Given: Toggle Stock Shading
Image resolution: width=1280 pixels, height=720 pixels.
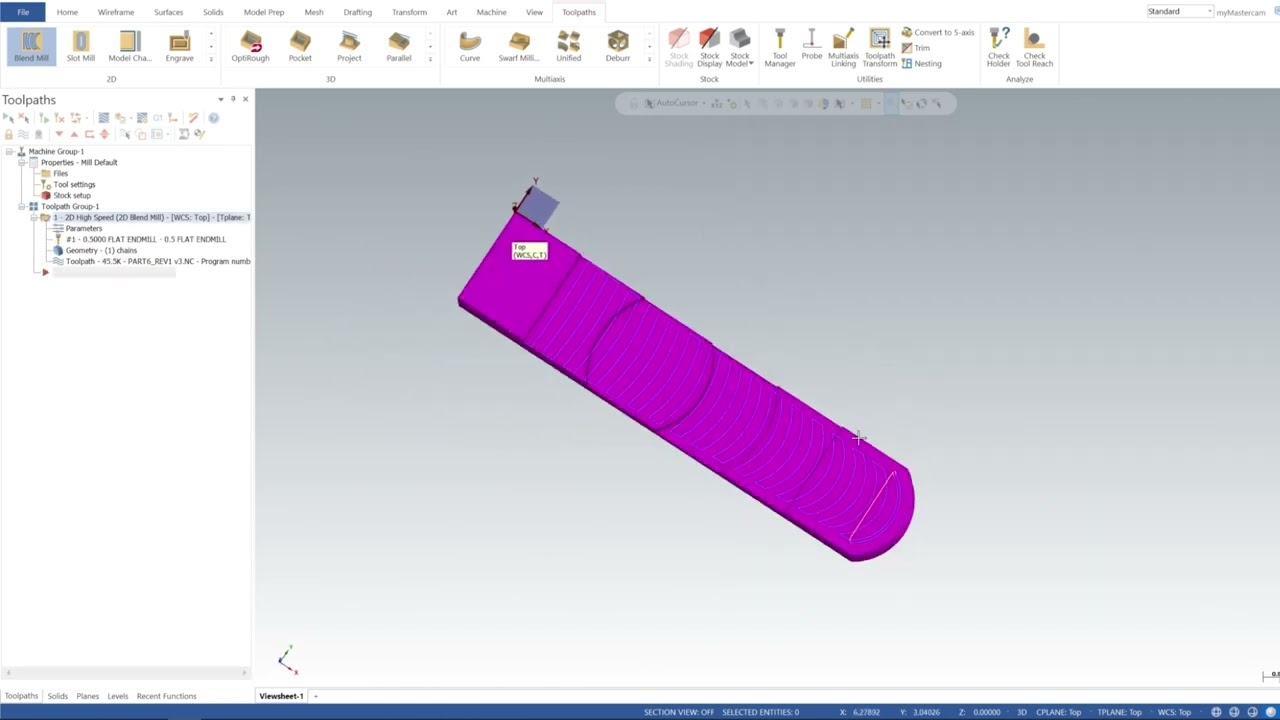Looking at the screenshot, I should (x=679, y=48).
